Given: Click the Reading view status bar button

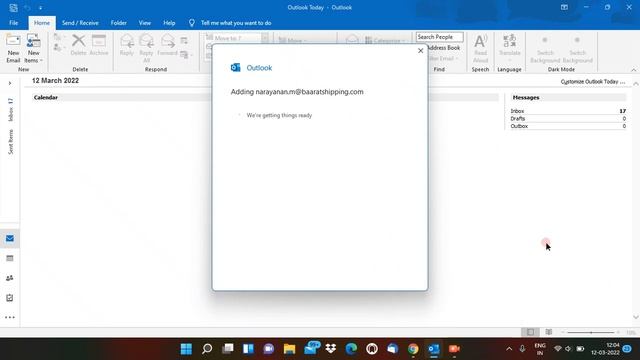Looking at the screenshot, I should coord(549,332).
